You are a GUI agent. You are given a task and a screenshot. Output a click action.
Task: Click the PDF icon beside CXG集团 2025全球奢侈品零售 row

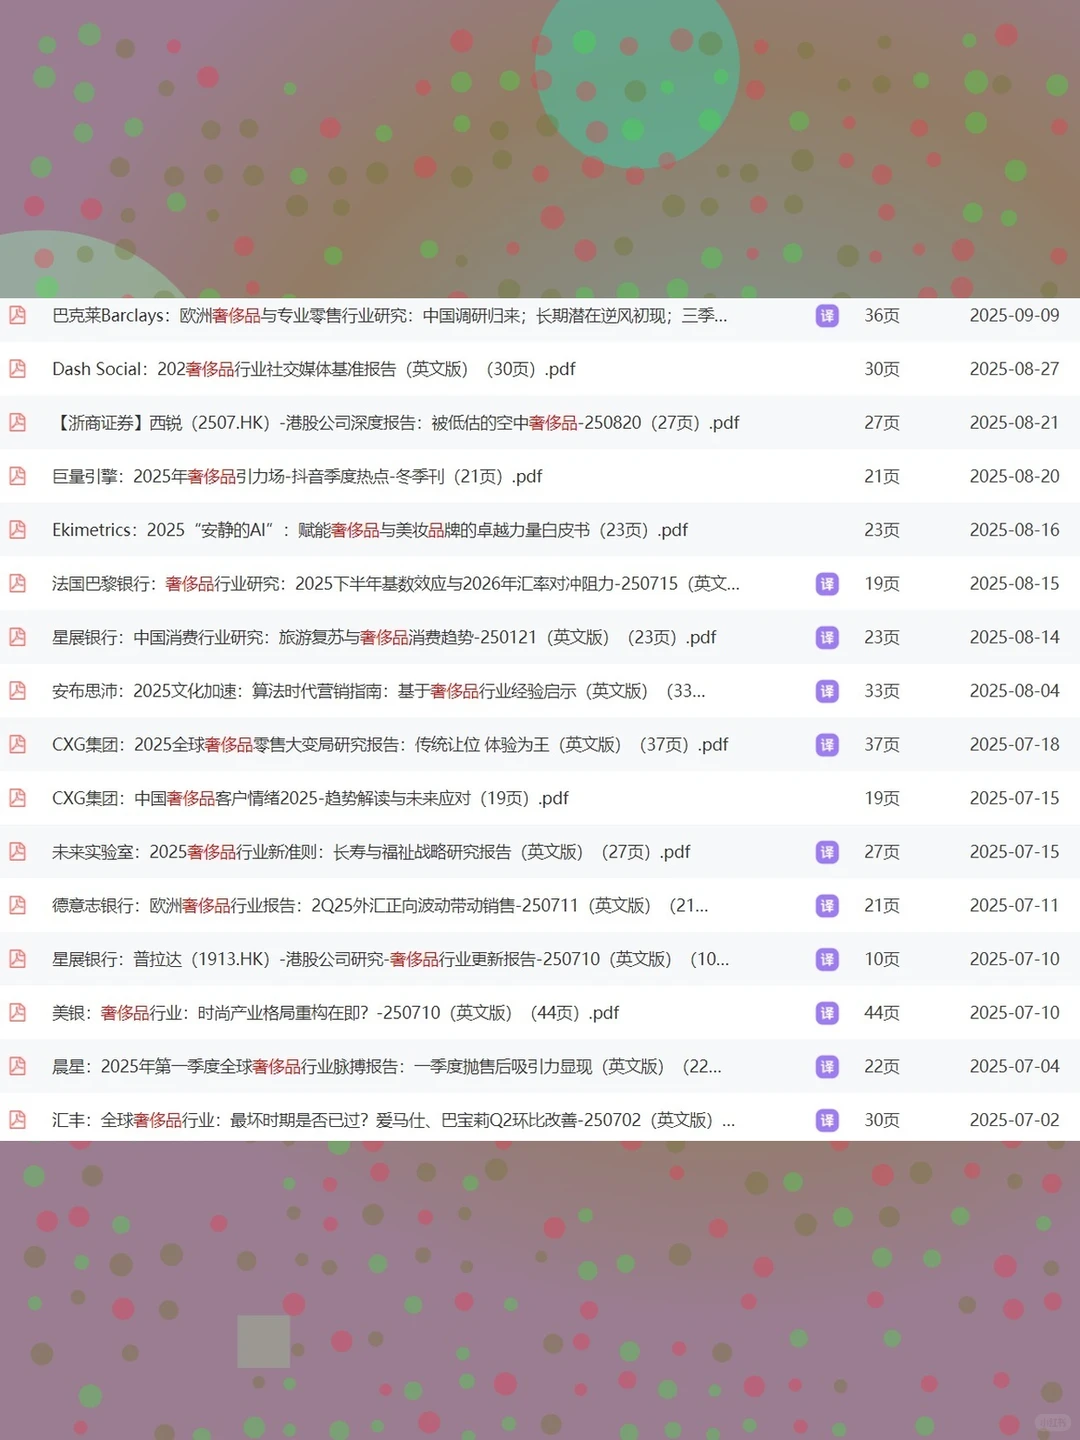18,745
